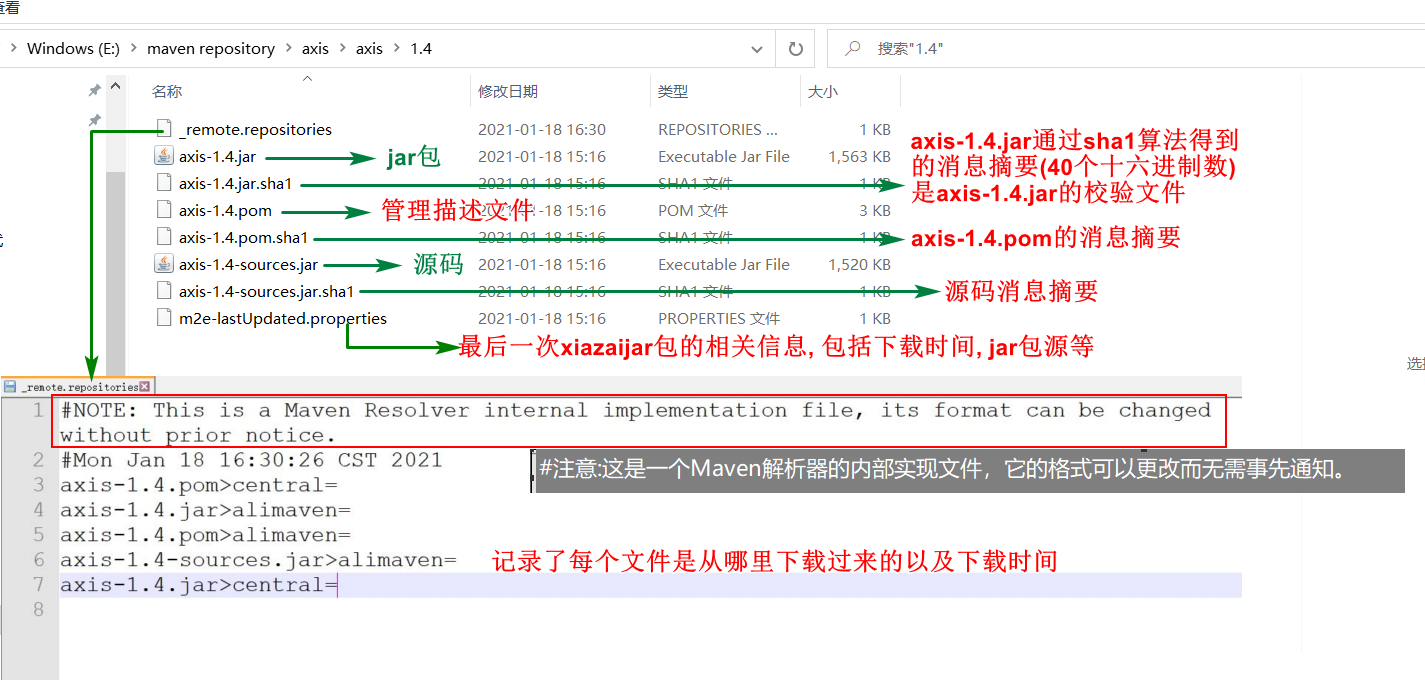Viewport: 1425px width, 682px height.
Task: Click the upper pin icon above the file list
Action: 93,89
